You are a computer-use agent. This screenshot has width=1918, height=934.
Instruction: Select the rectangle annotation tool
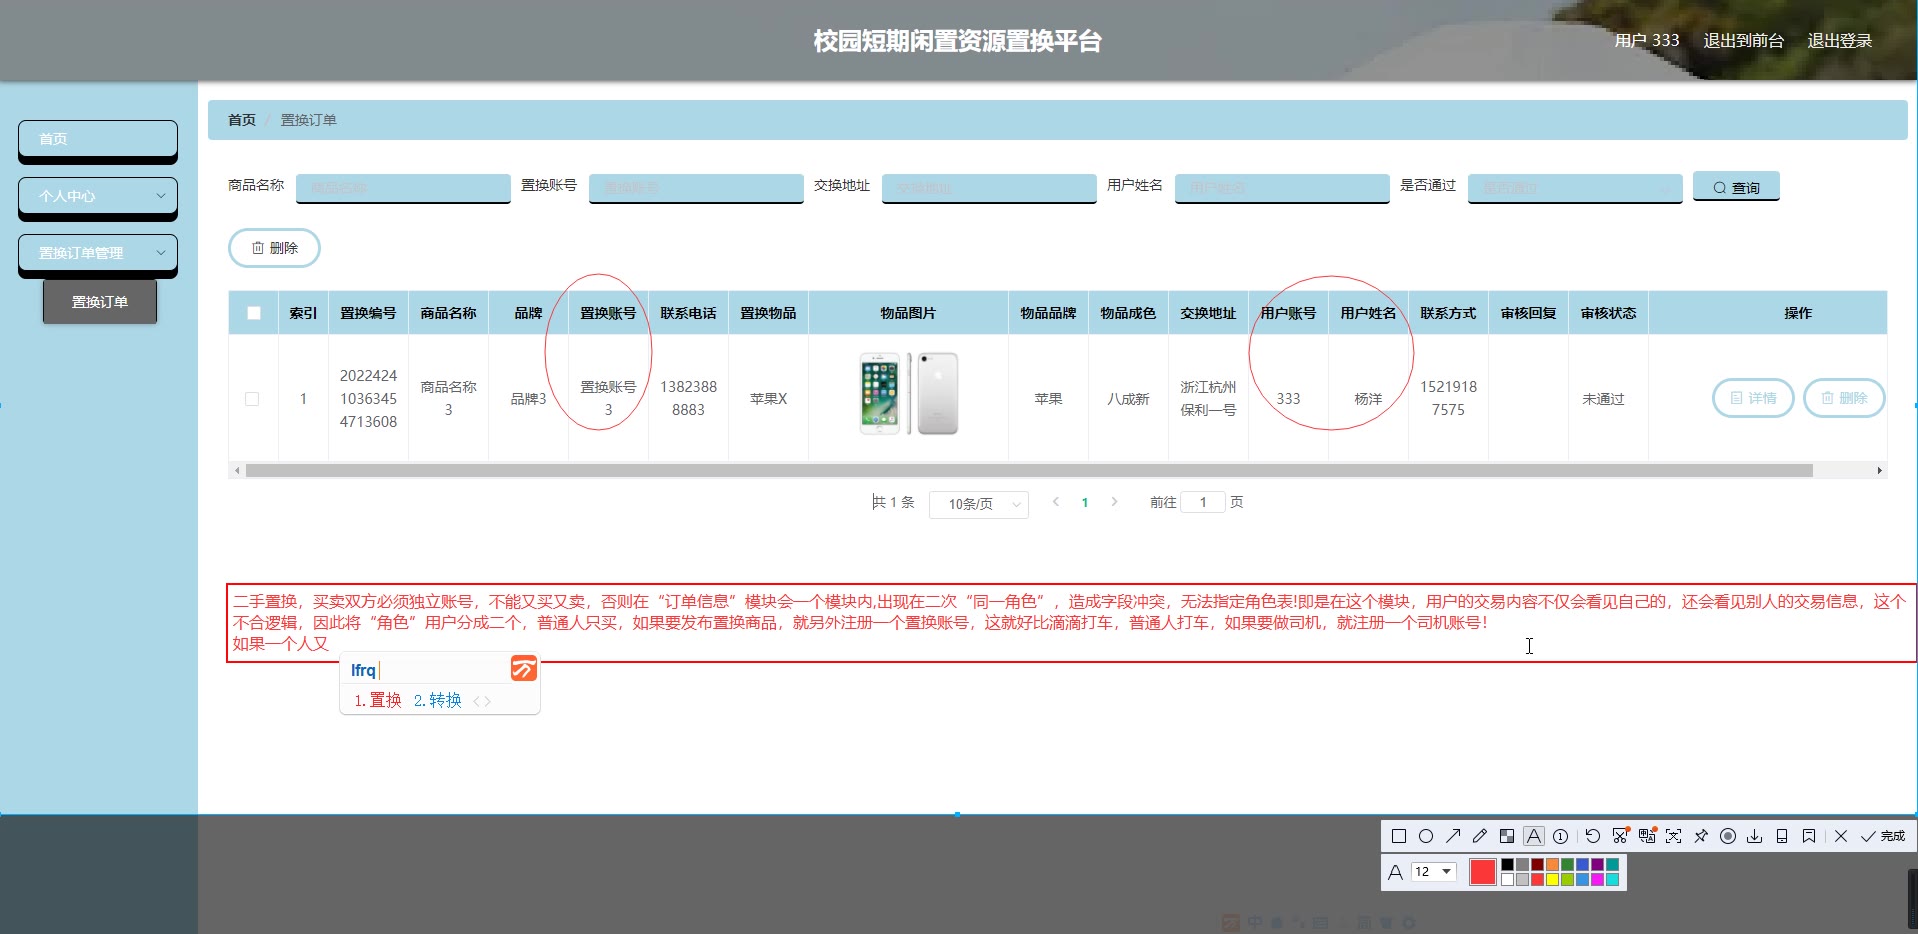[1399, 836]
